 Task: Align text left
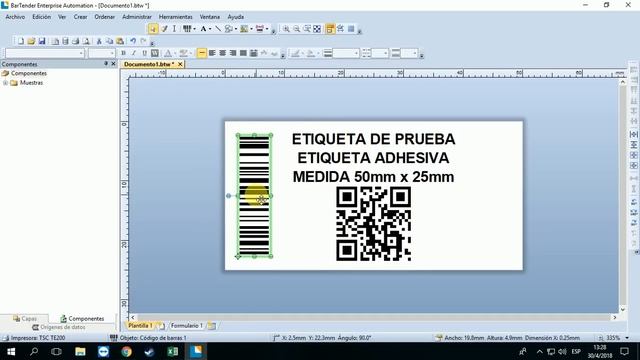(212, 53)
